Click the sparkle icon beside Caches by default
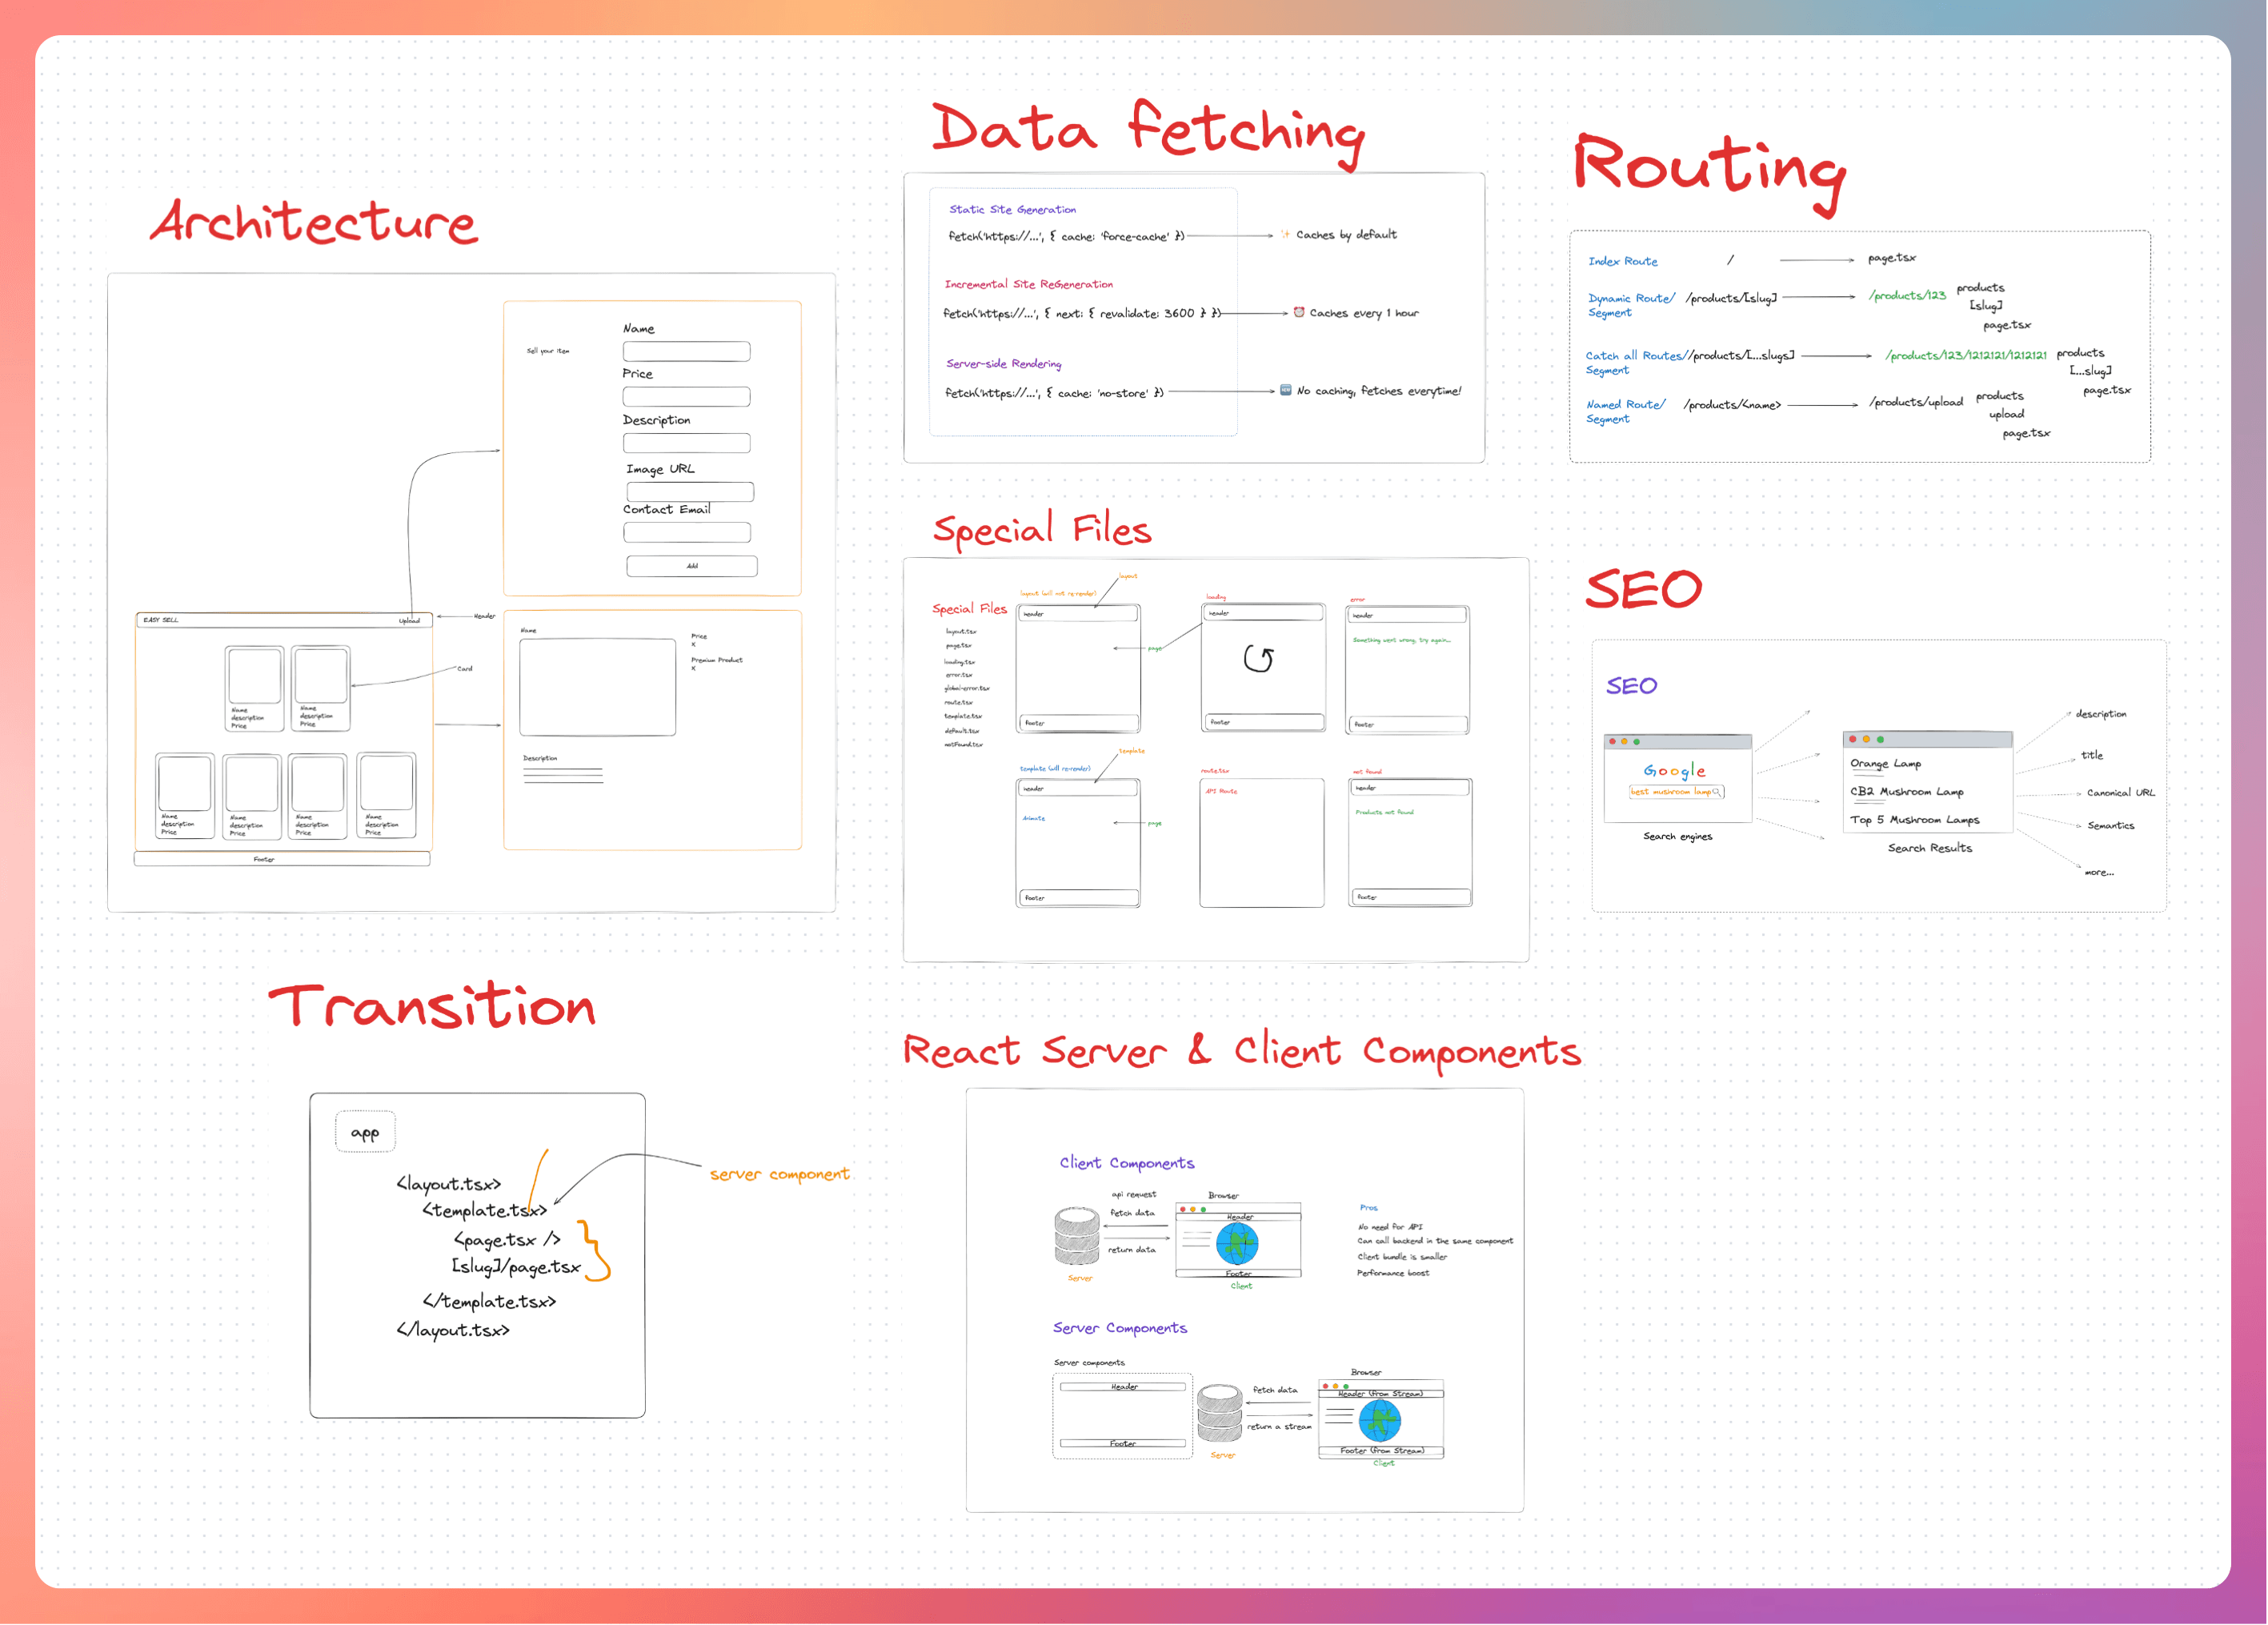 (1285, 234)
